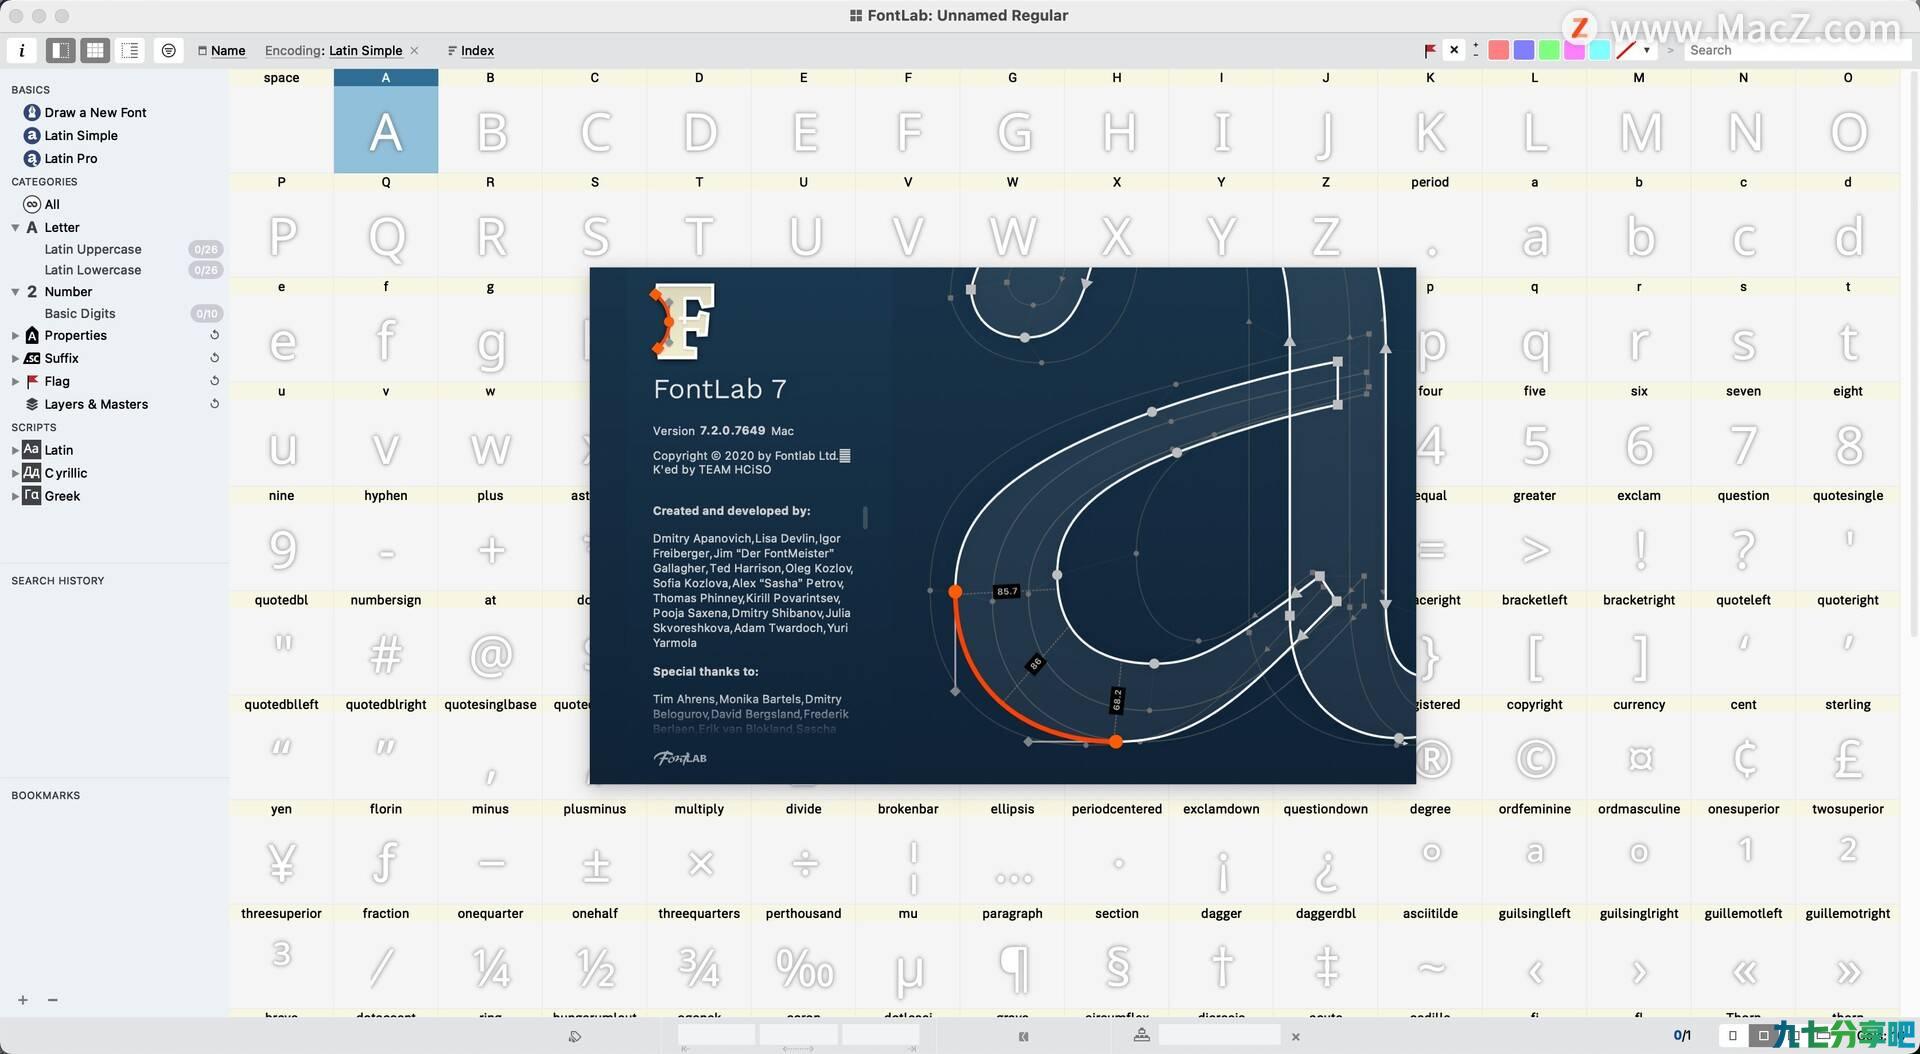Select Latin Uppercase filter

click(x=93, y=249)
